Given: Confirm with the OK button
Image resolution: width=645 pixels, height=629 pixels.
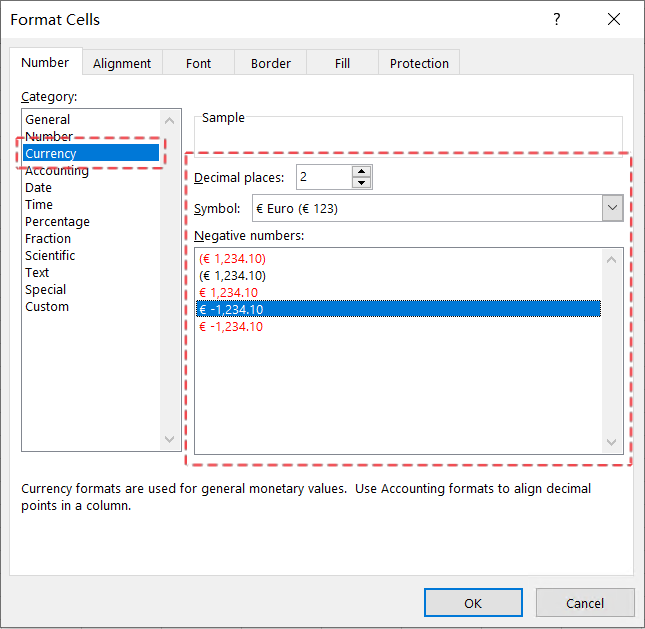Looking at the screenshot, I should click(473, 603).
